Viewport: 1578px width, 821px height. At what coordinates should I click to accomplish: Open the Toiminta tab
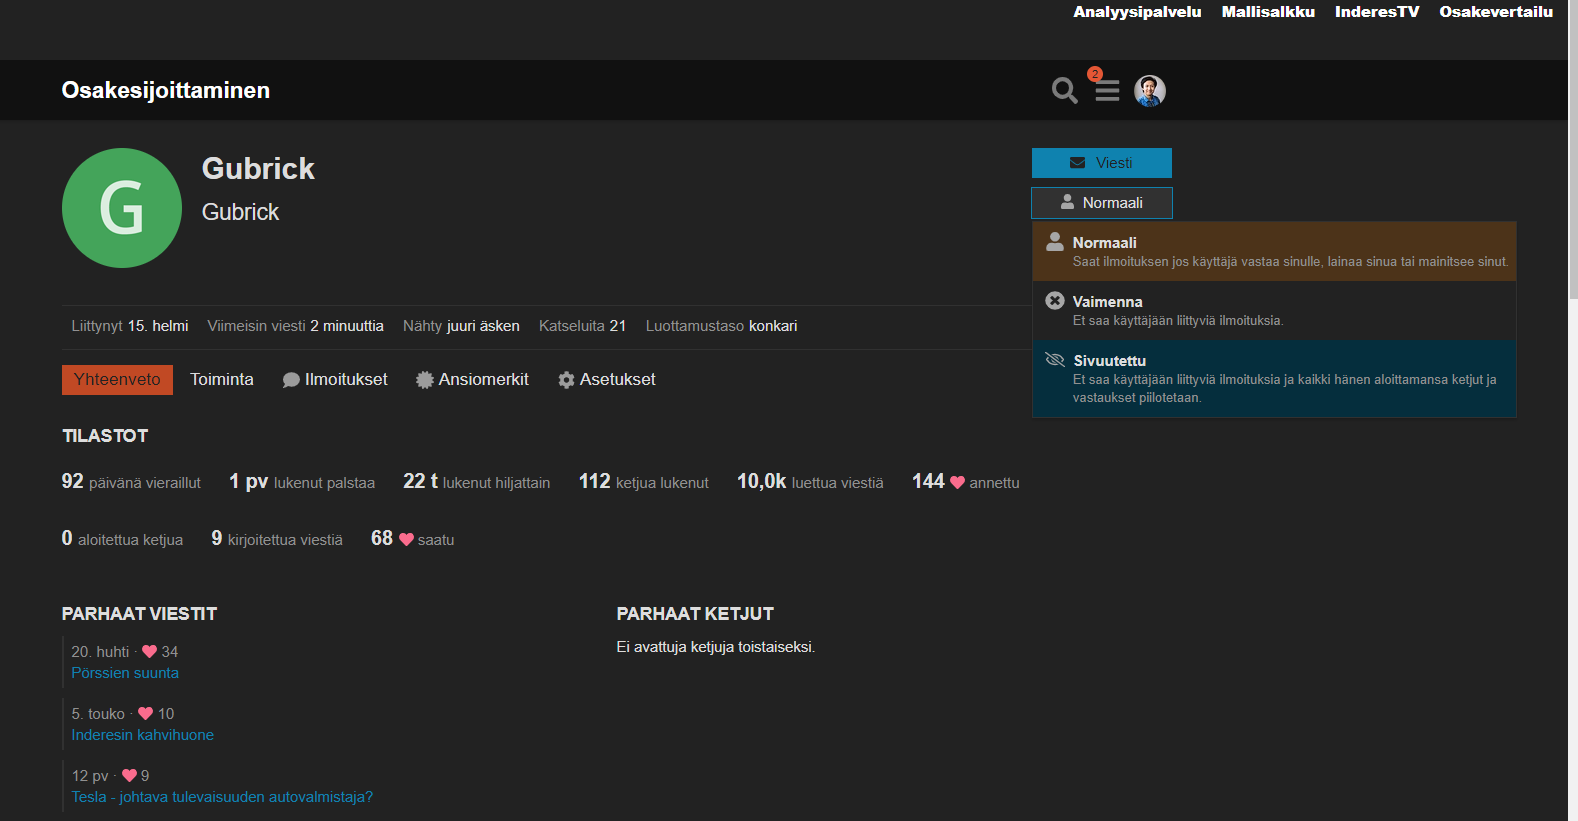222,380
